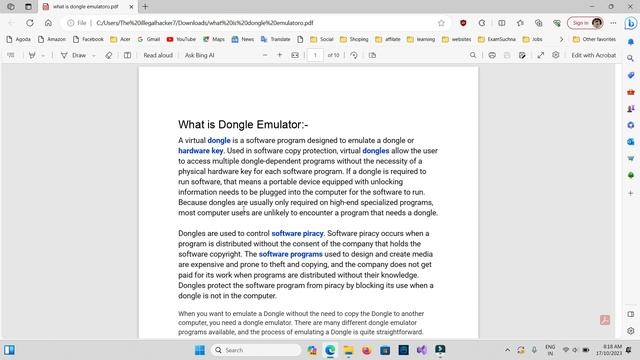This screenshot has height=360, width=640.
Task: Open workspaces button in title bar
Action: [11, 7]
